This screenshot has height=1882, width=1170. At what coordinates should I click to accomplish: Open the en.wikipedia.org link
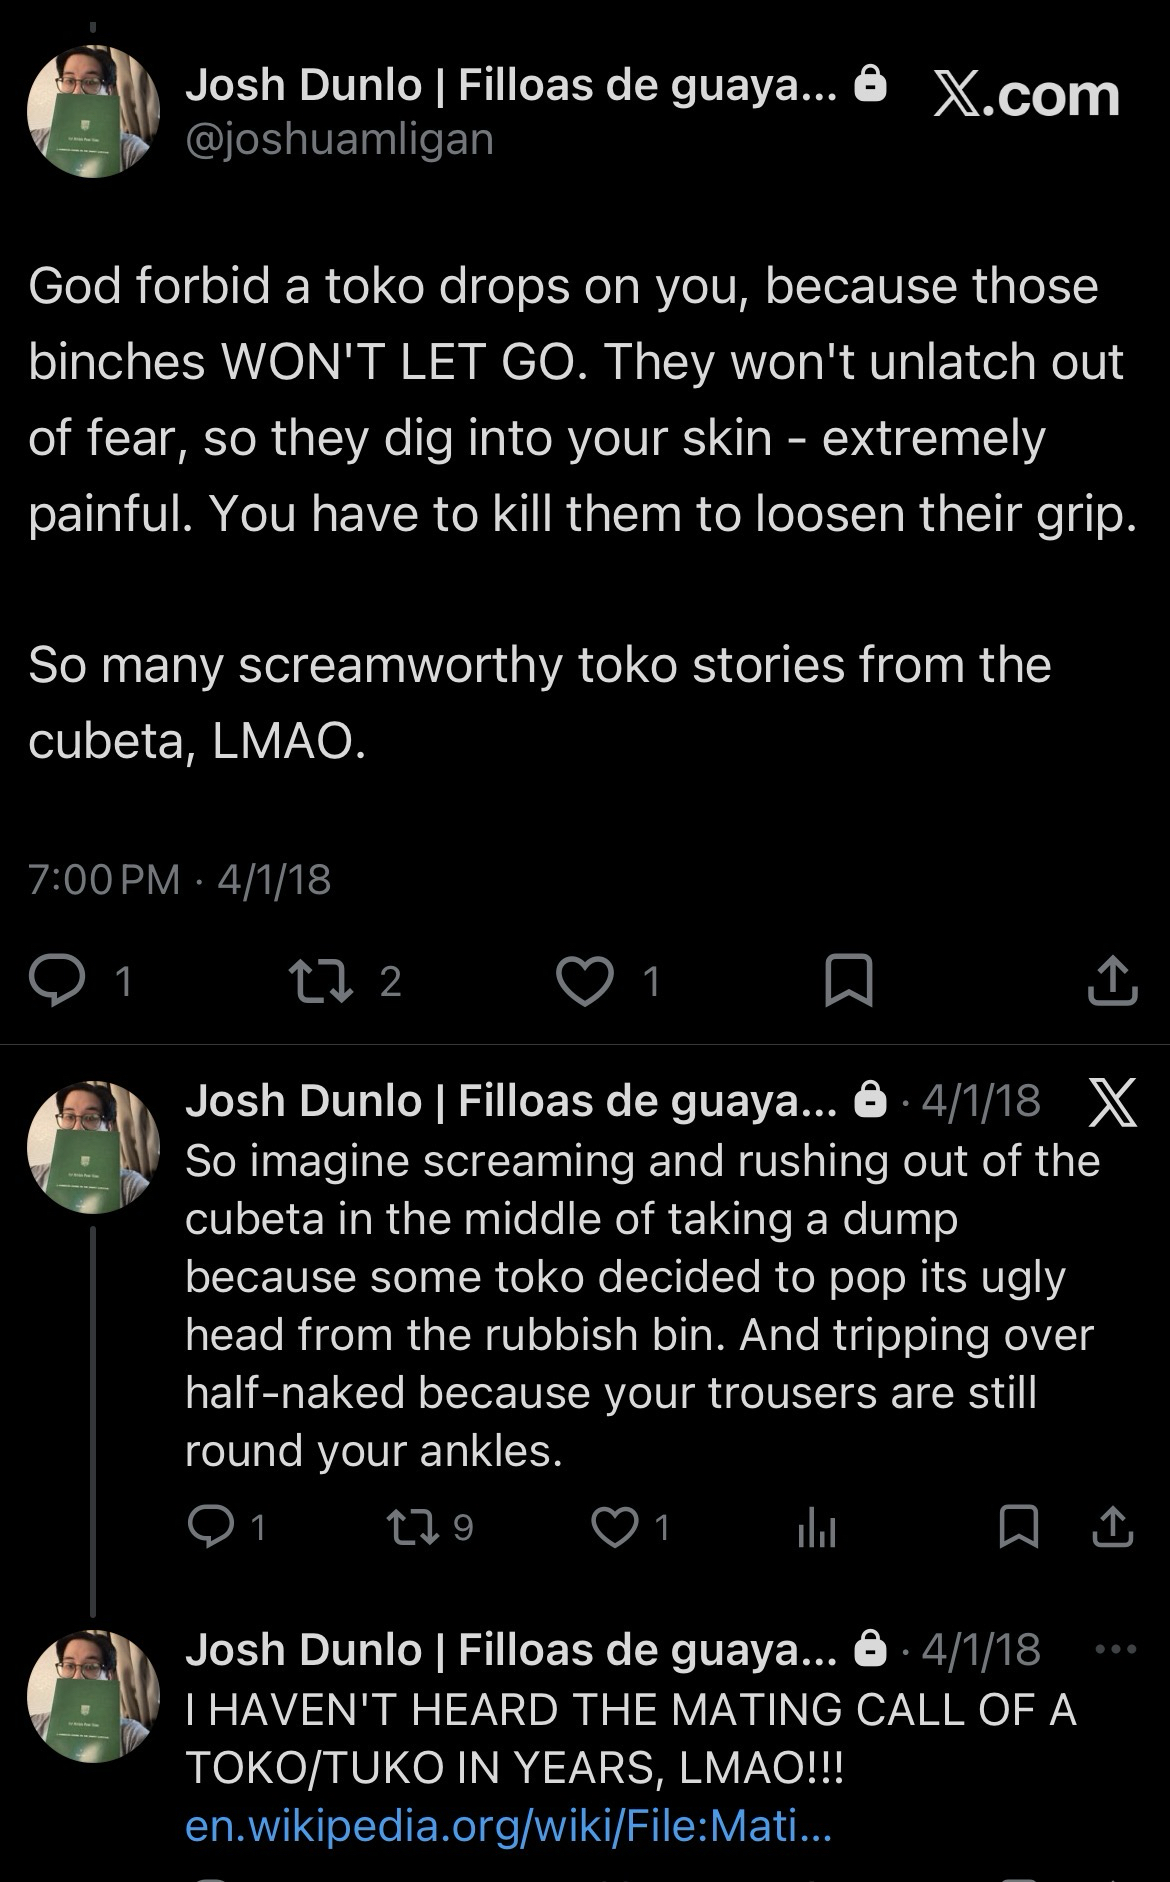508,1827
